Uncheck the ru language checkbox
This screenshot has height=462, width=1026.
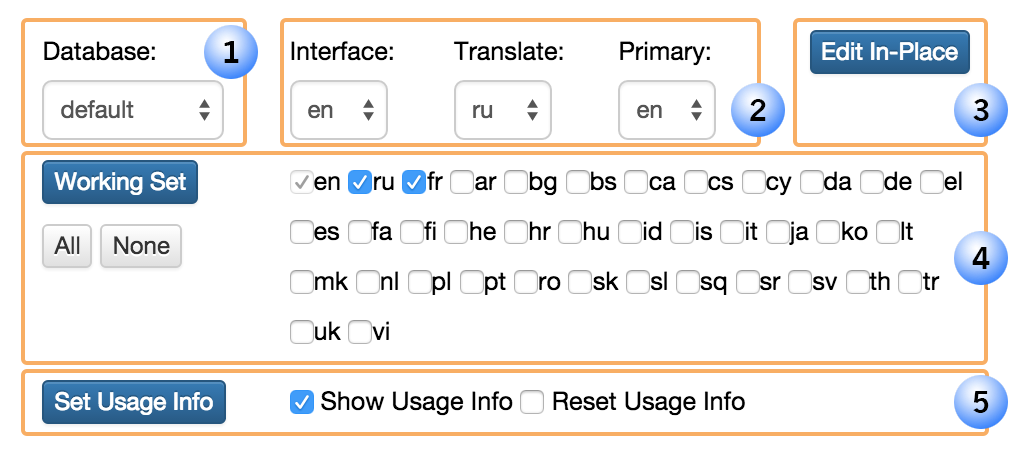pos(359,183)
